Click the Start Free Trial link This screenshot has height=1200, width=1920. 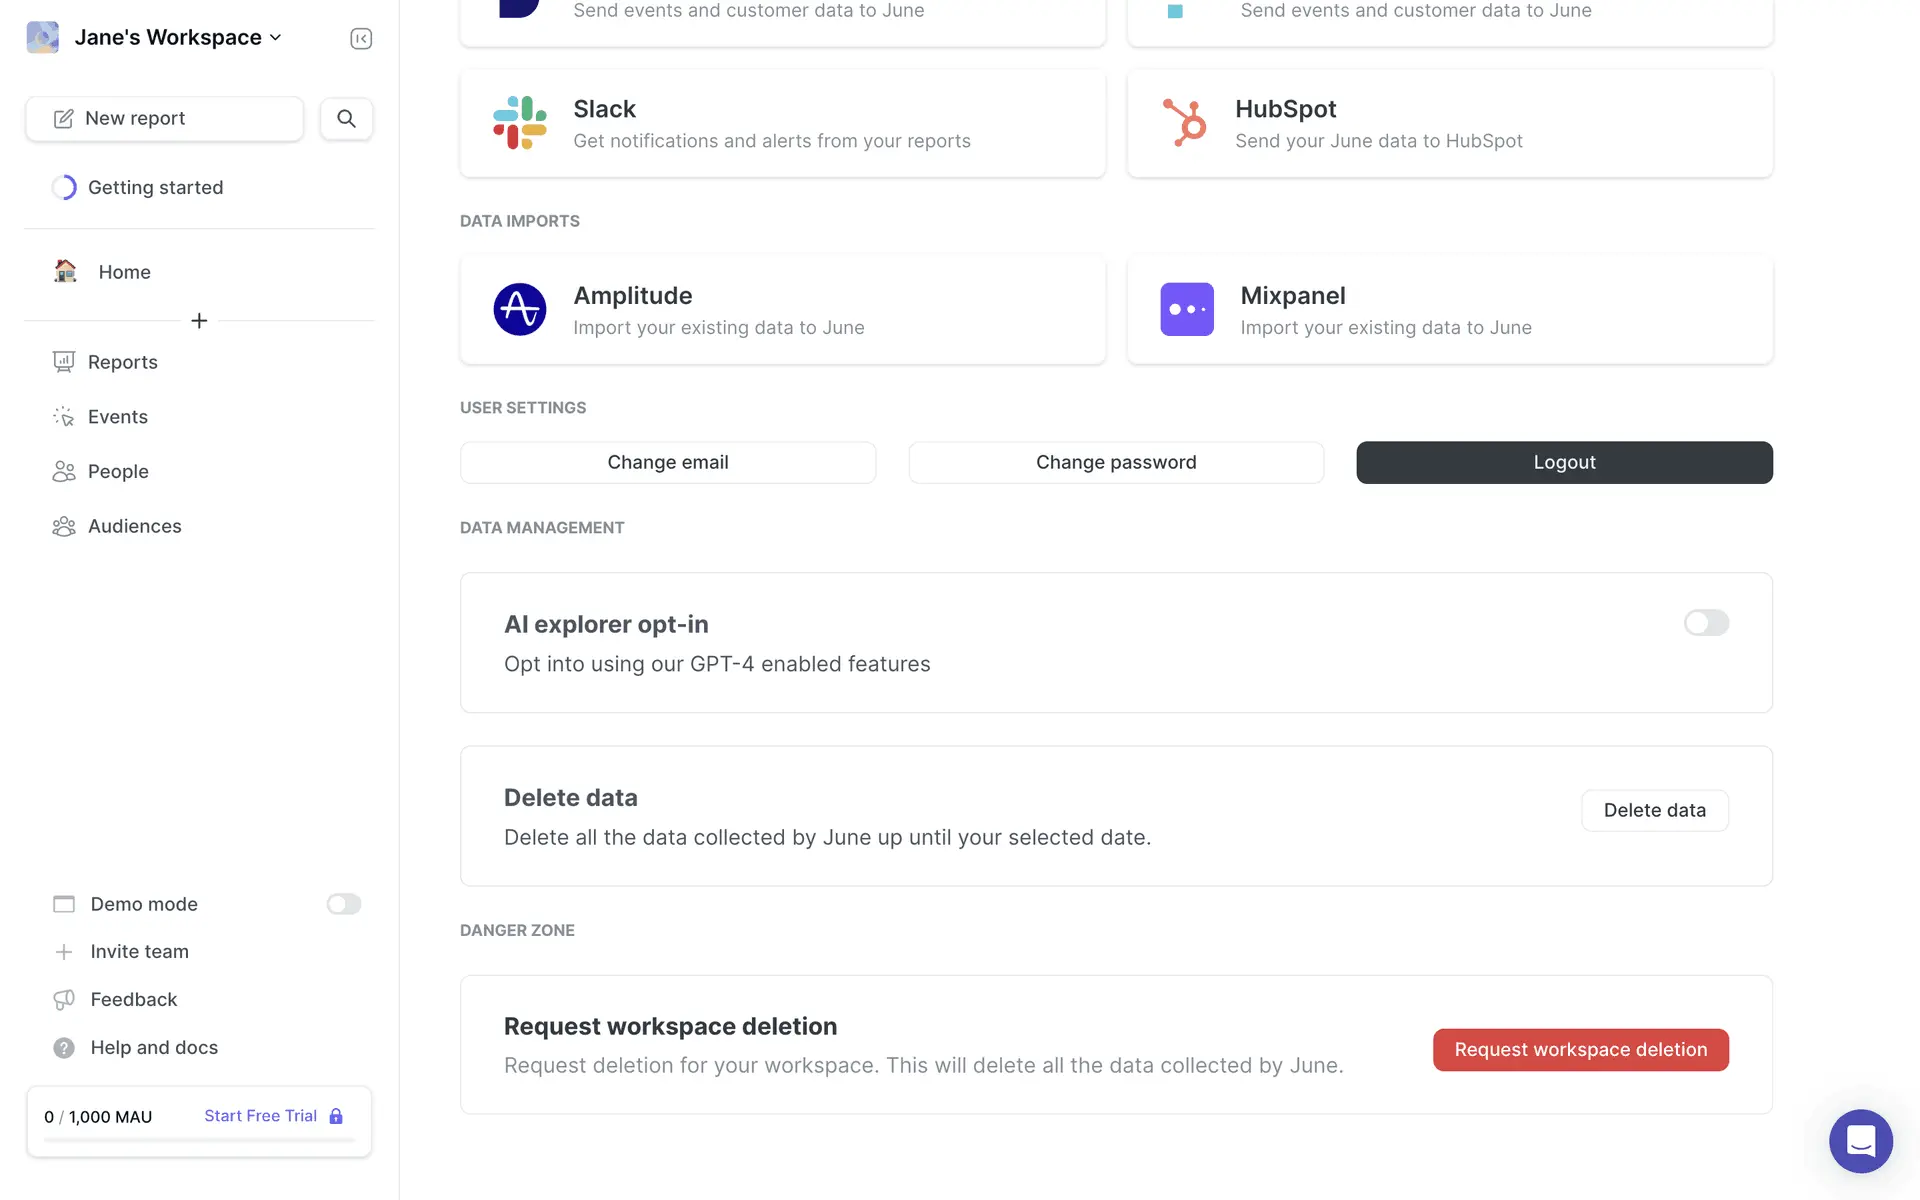click(261, 1116)
